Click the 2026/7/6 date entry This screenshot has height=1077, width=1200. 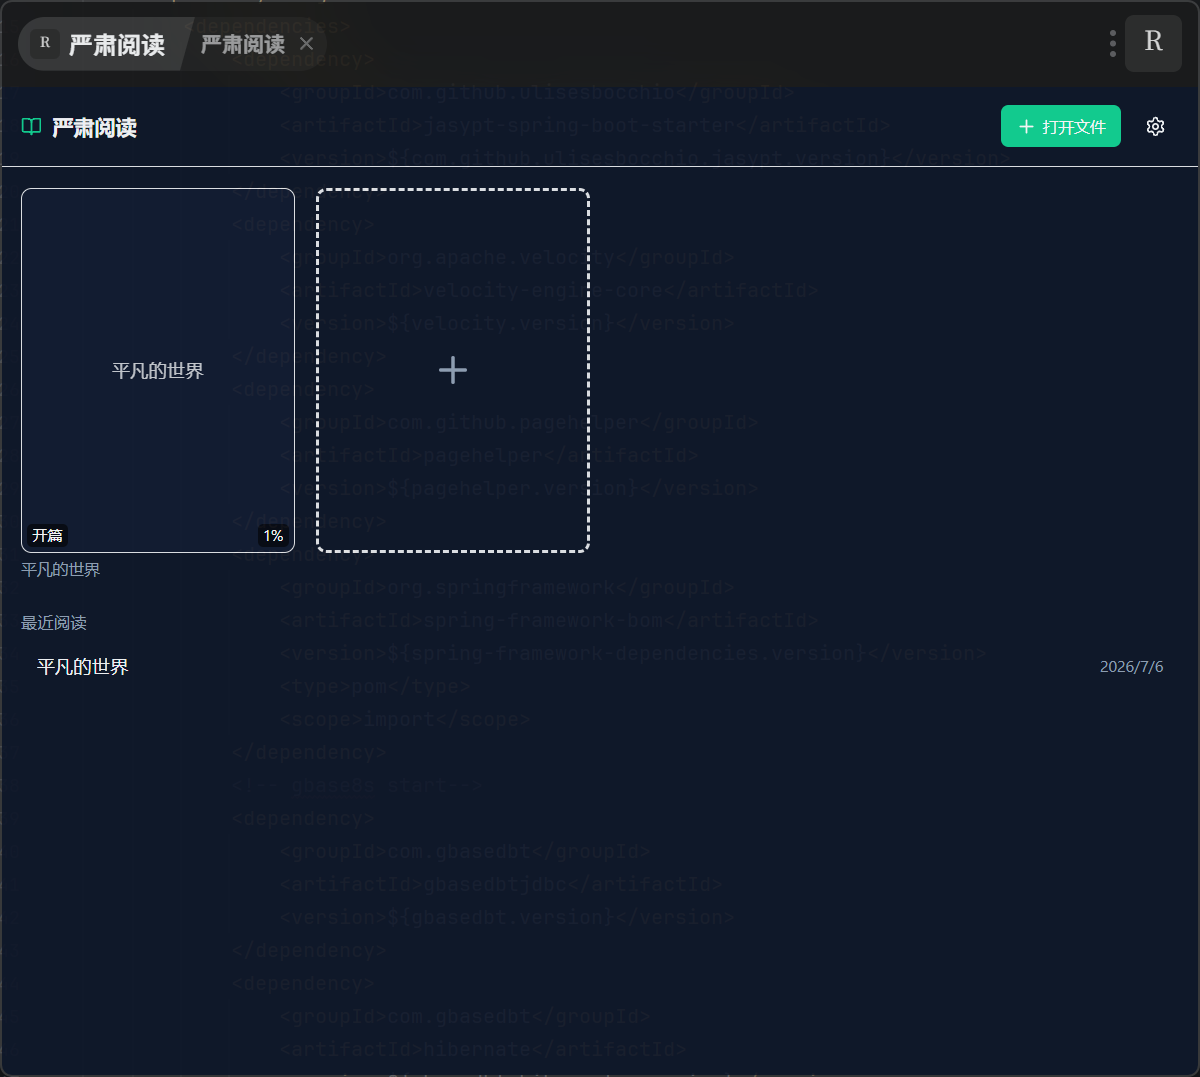click(x=1131, y=667)
